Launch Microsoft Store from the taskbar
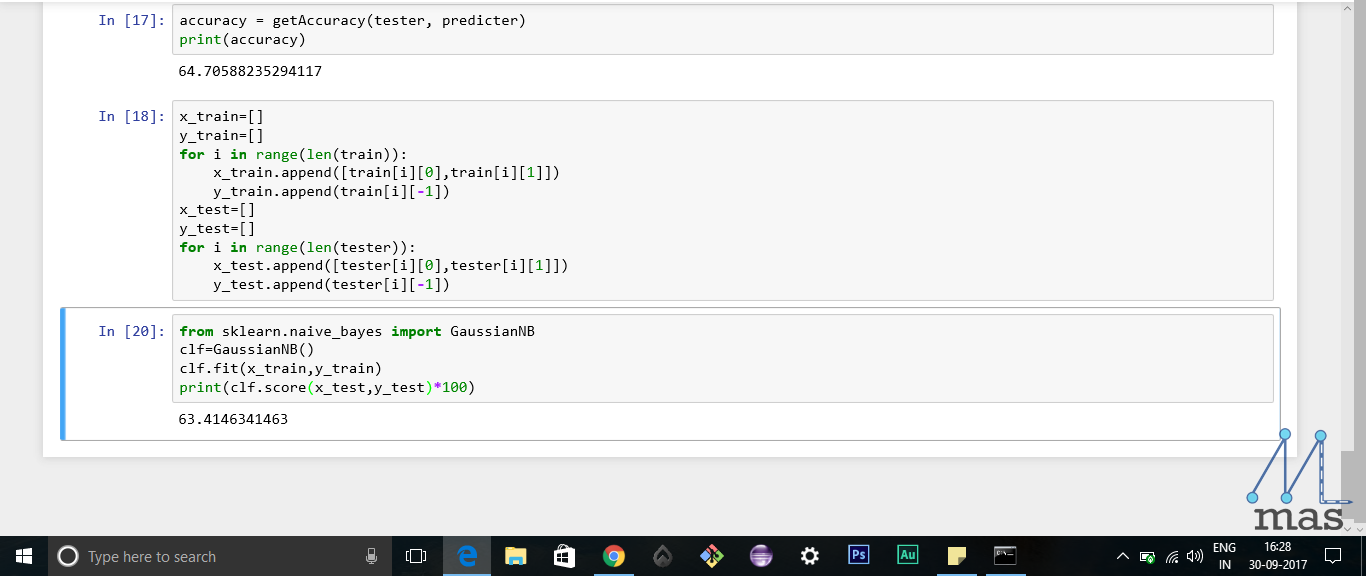The width and height of the screenshot is (1366, 576). point(565,556)
